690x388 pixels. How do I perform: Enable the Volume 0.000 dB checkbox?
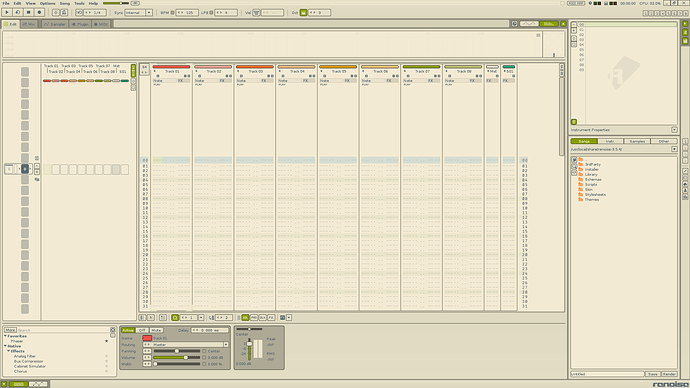(x=204, y=358)
